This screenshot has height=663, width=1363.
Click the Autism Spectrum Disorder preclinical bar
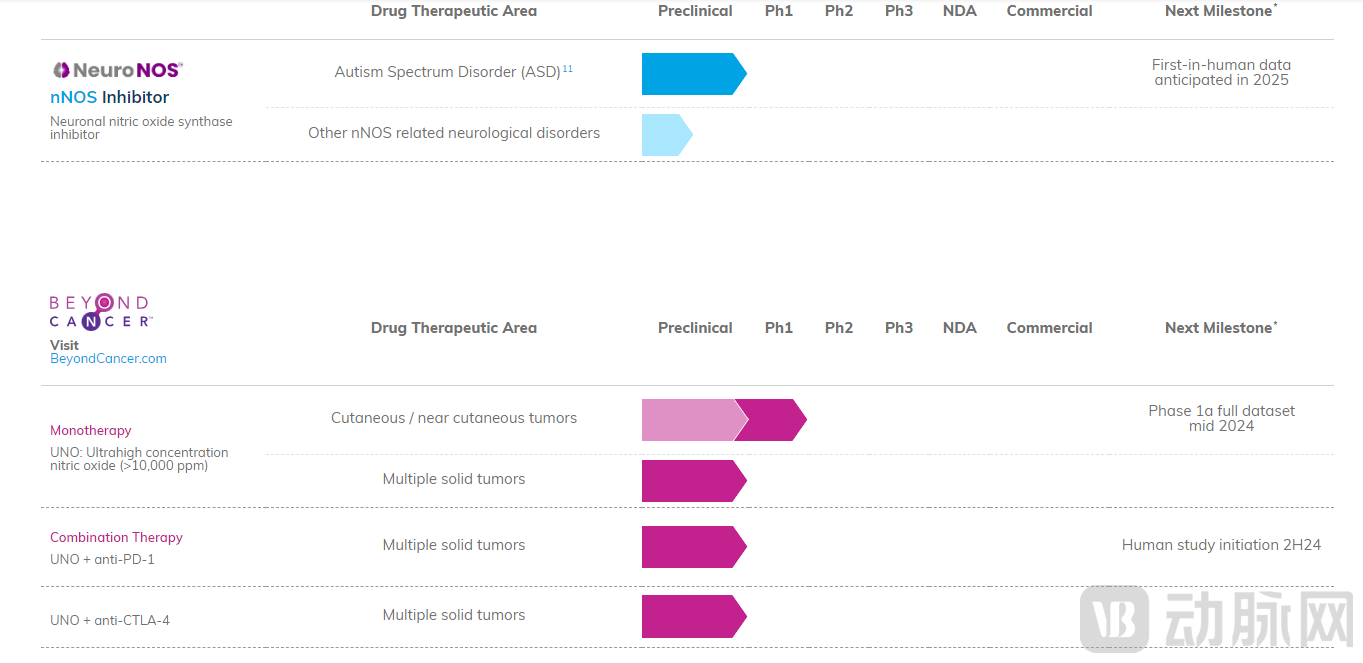(690, 74)
